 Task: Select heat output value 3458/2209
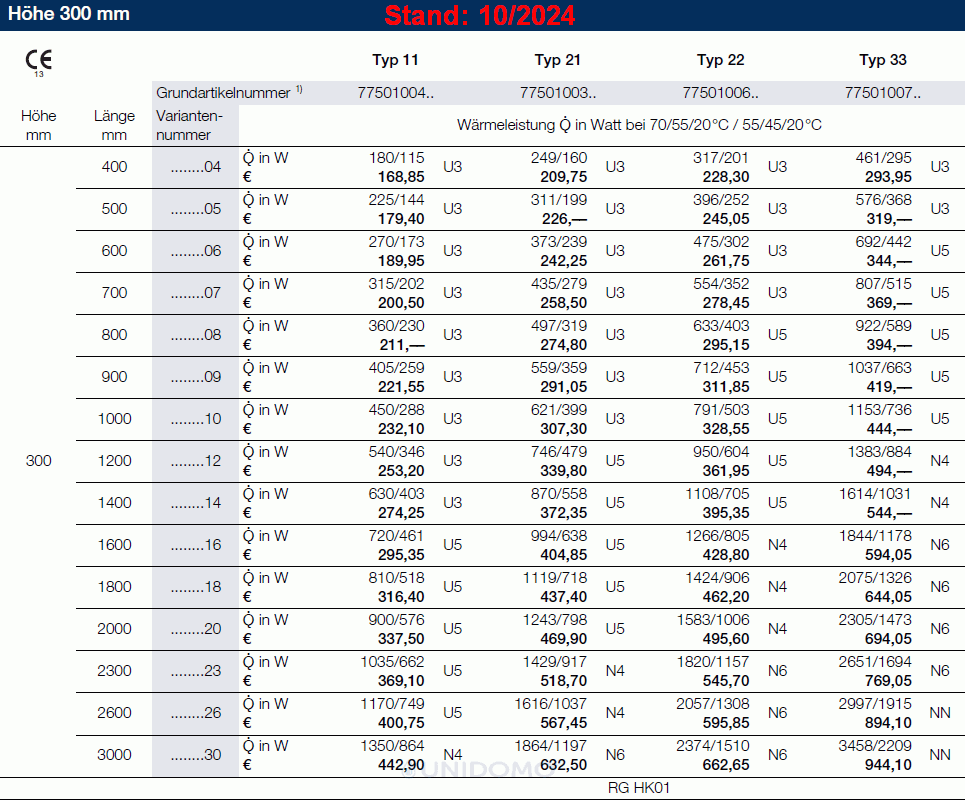click(875, 745)
